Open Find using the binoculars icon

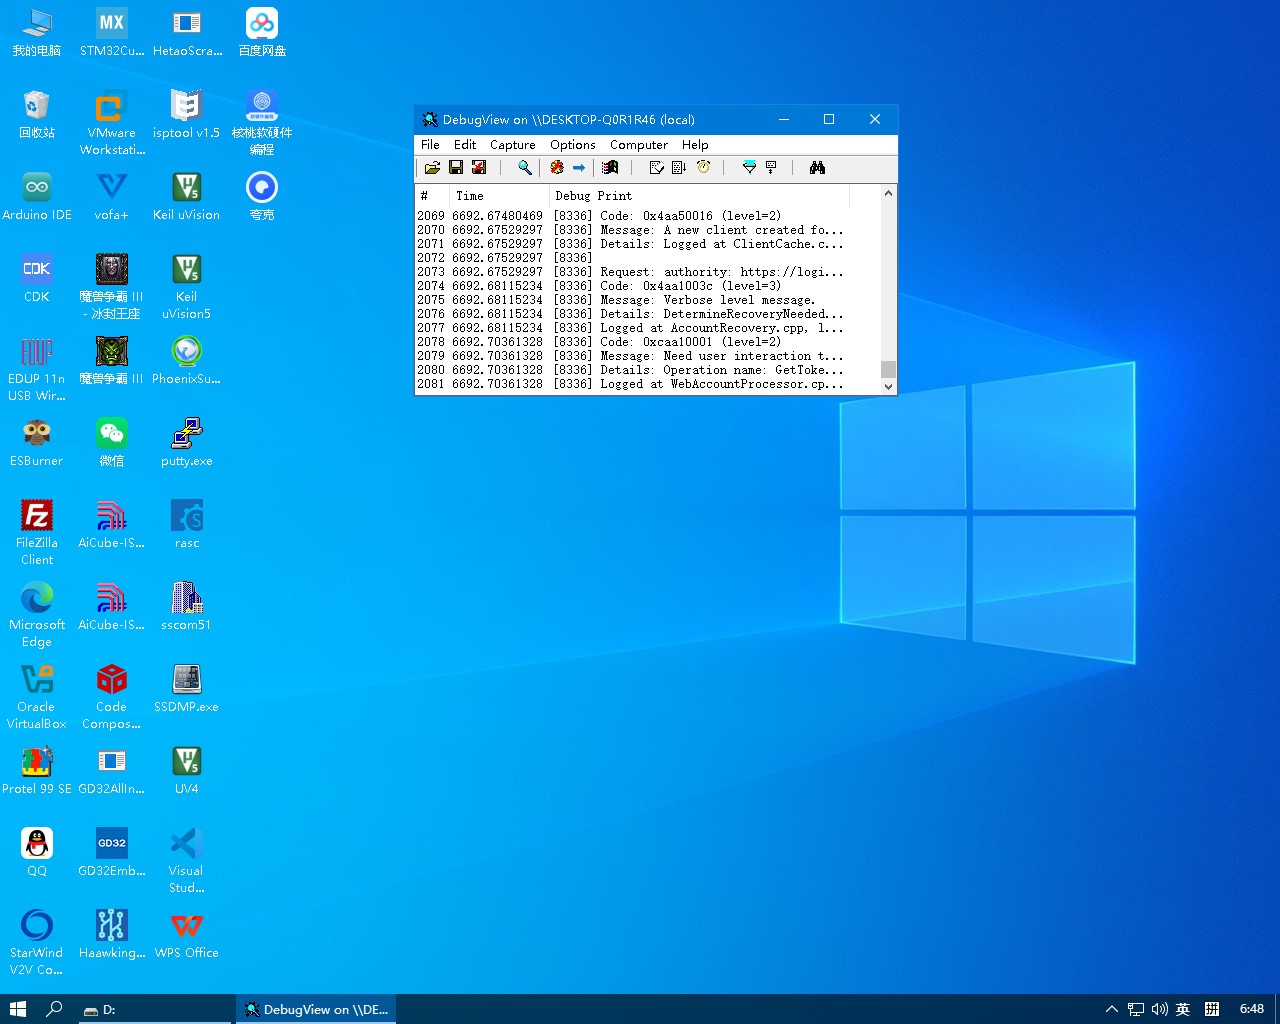coord(817,168)
